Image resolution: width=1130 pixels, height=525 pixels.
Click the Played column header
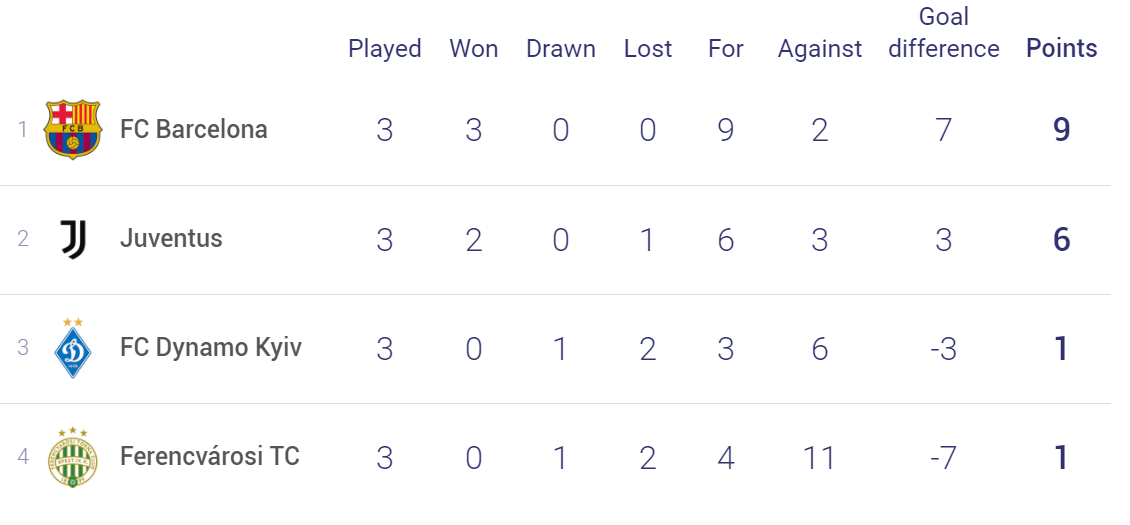tap(385, 49)
